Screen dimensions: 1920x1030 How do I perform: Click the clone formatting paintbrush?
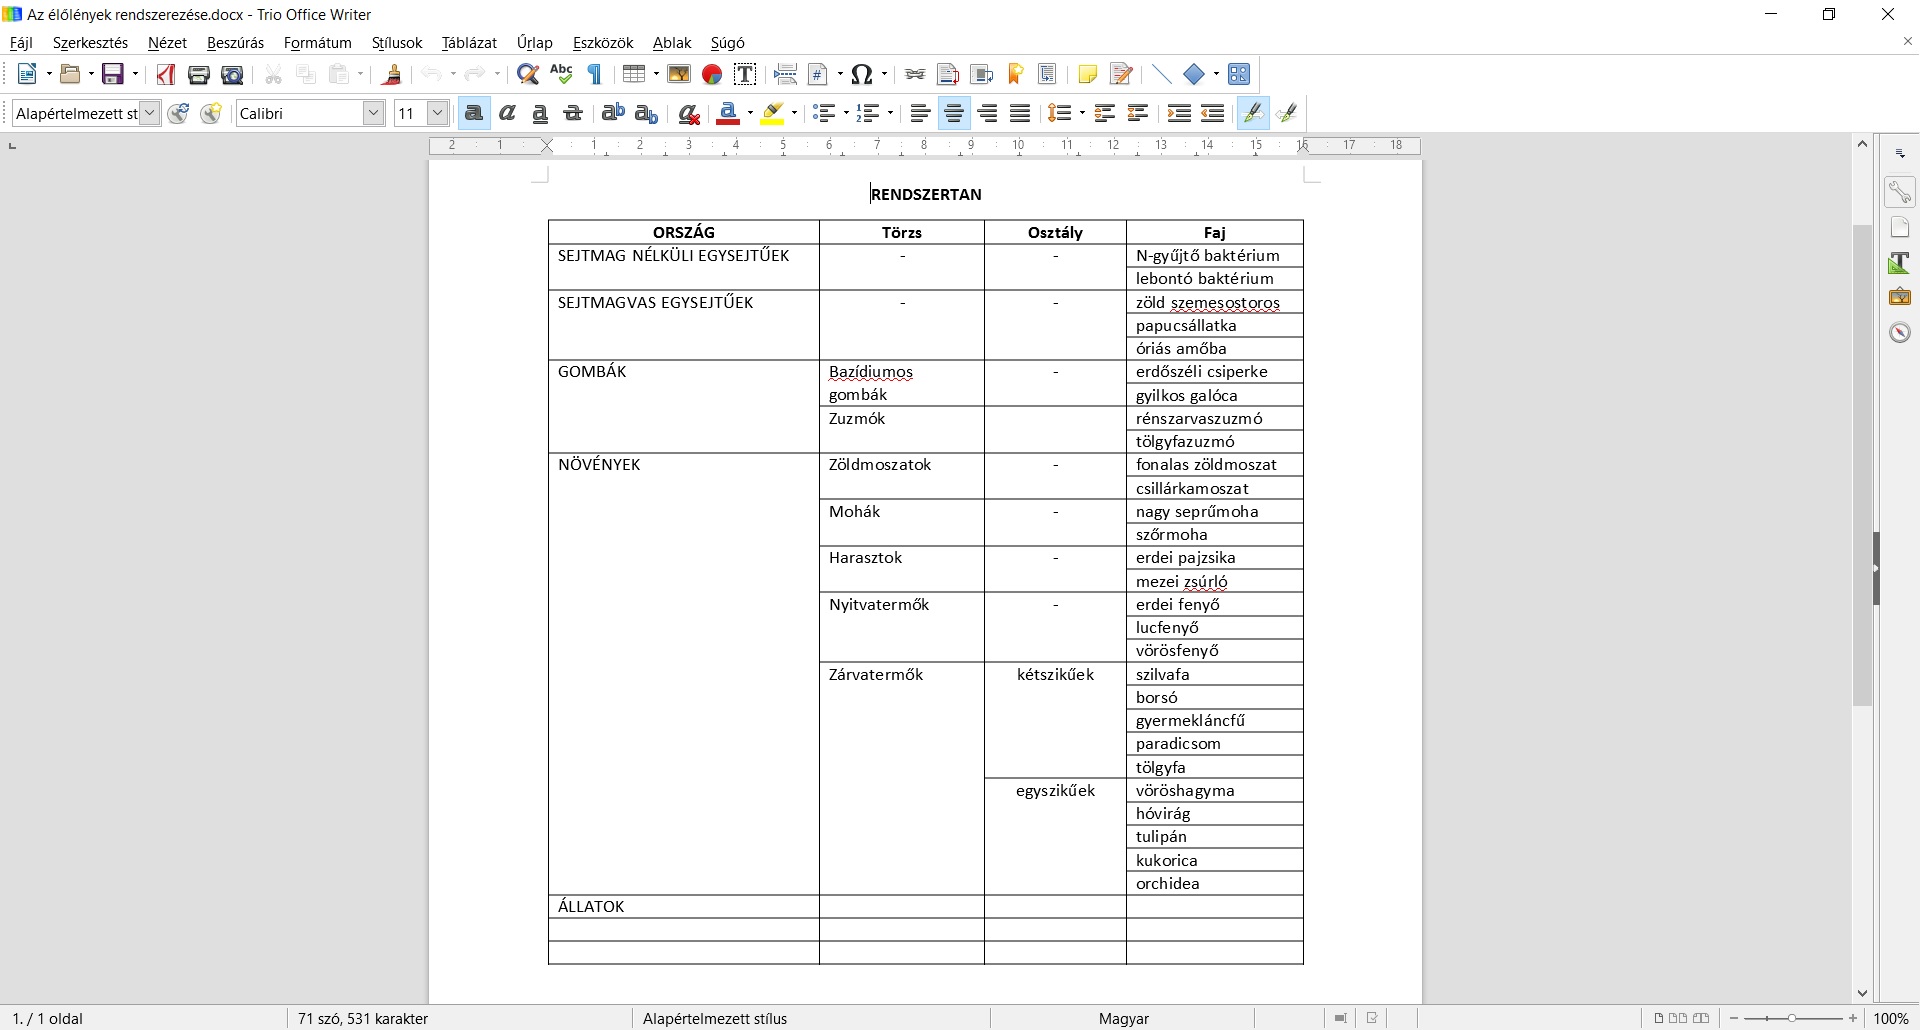click(393, 75)
